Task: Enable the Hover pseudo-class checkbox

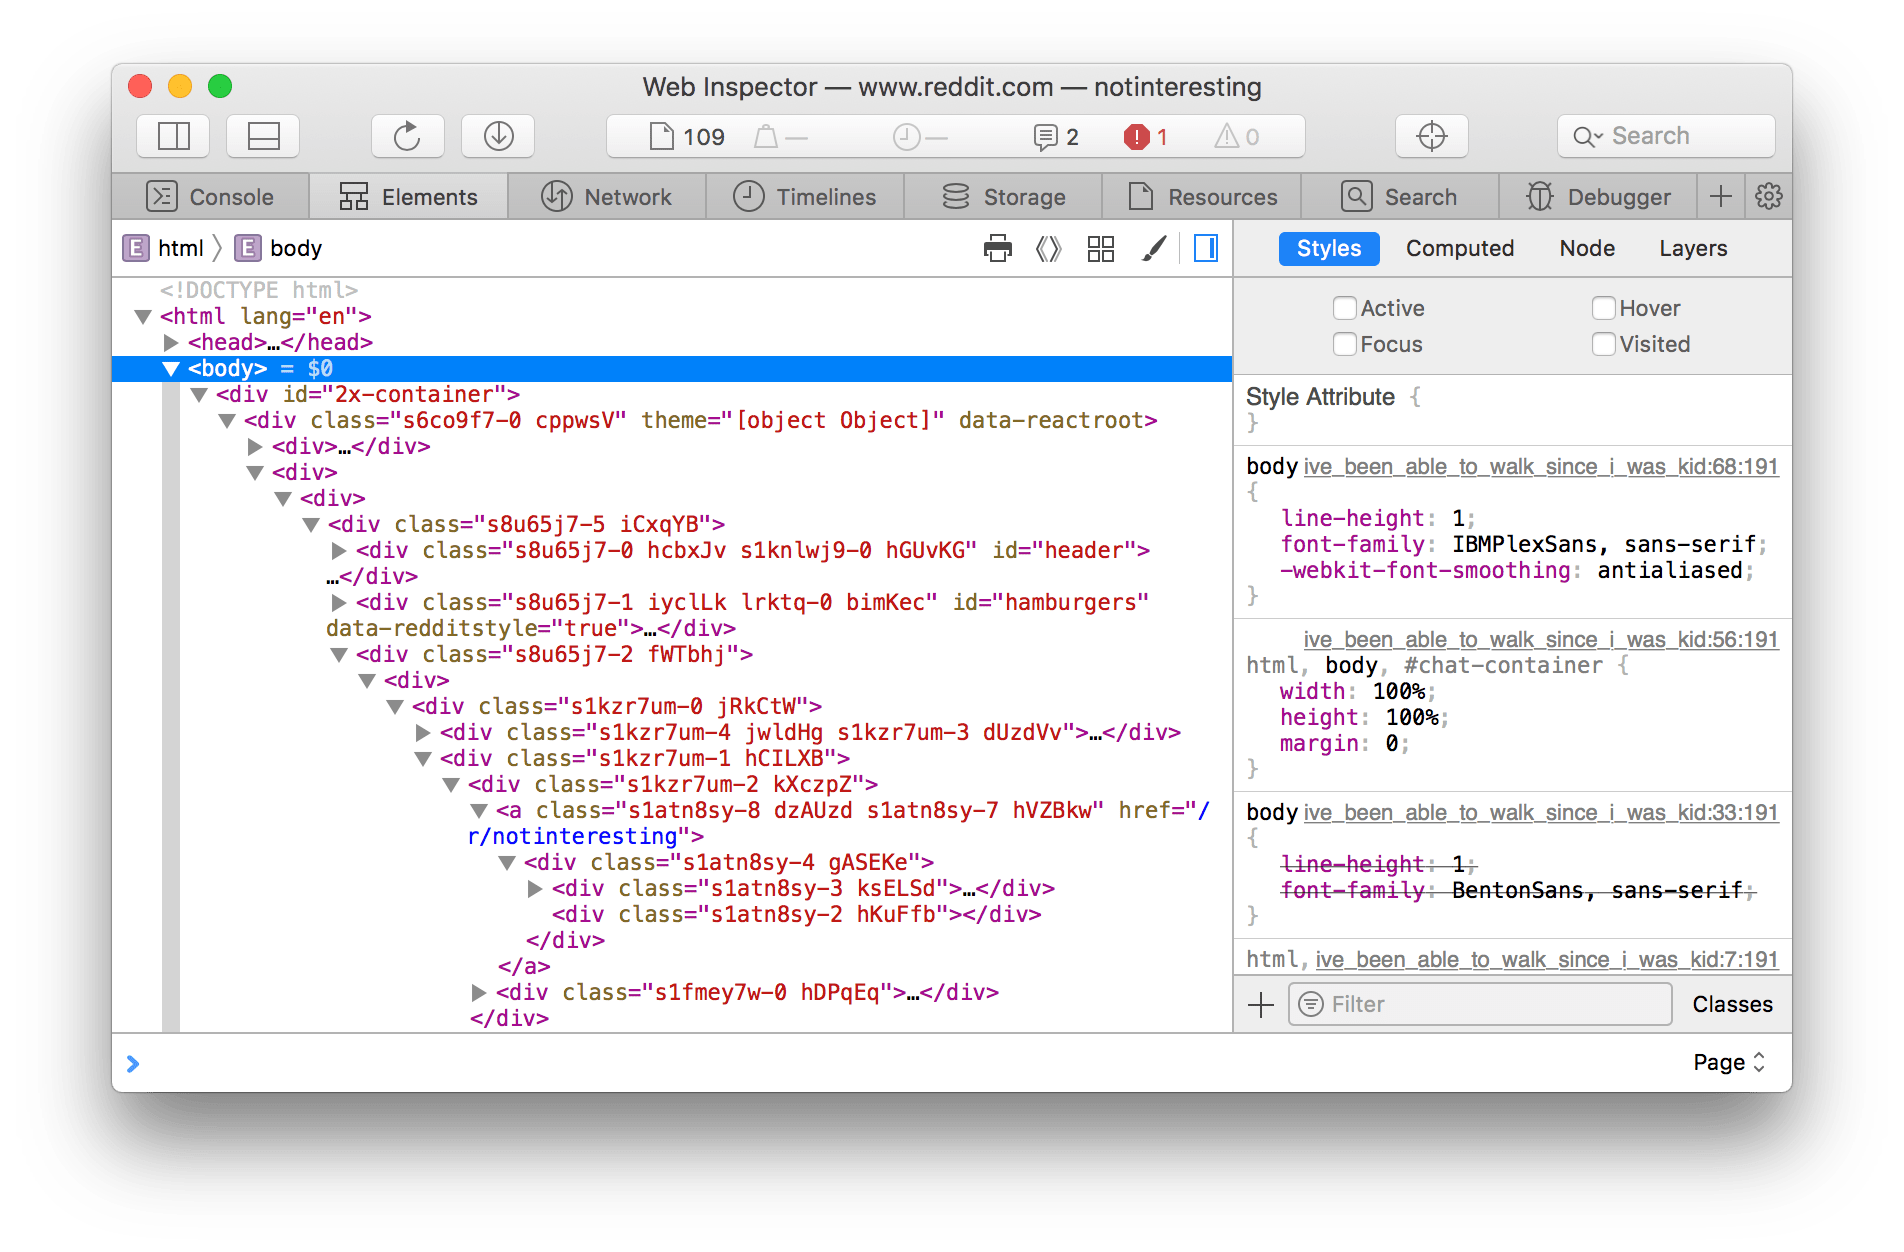Action: point(1604,308)
